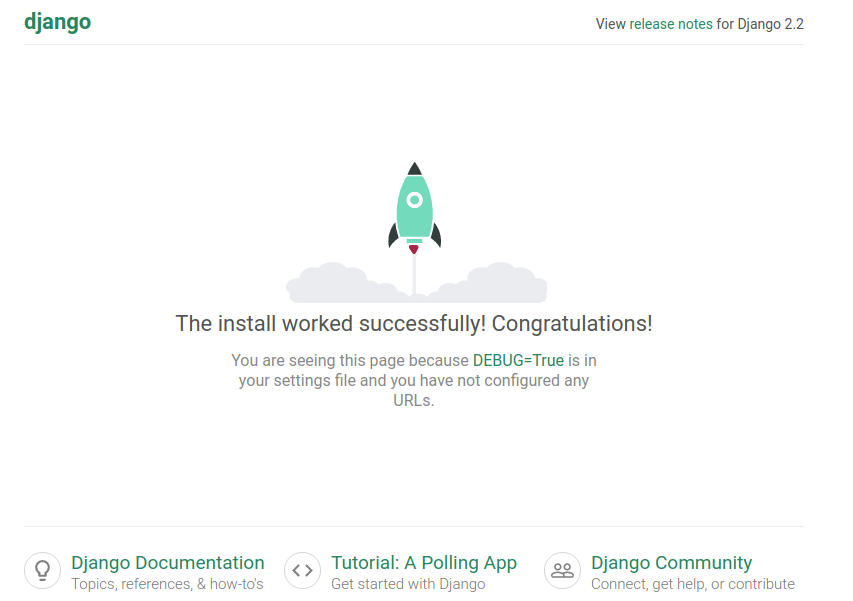This screenshot has height=601, width=853.
Task: Click the code brackets tutorial icon
Action: tap(302, 571)
